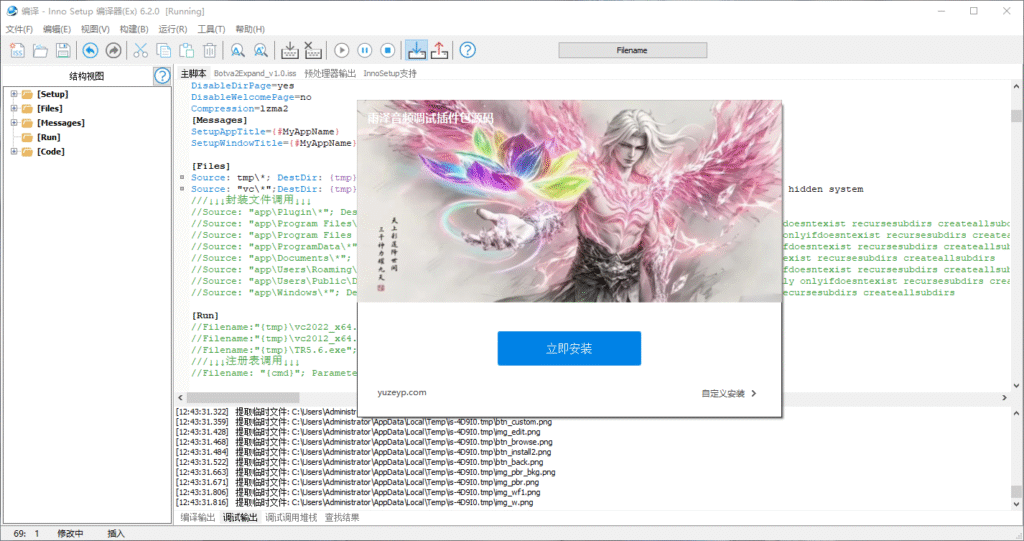Click the log line ending btn_back.png
1024x541 pixels.
[x=359, y=462]
